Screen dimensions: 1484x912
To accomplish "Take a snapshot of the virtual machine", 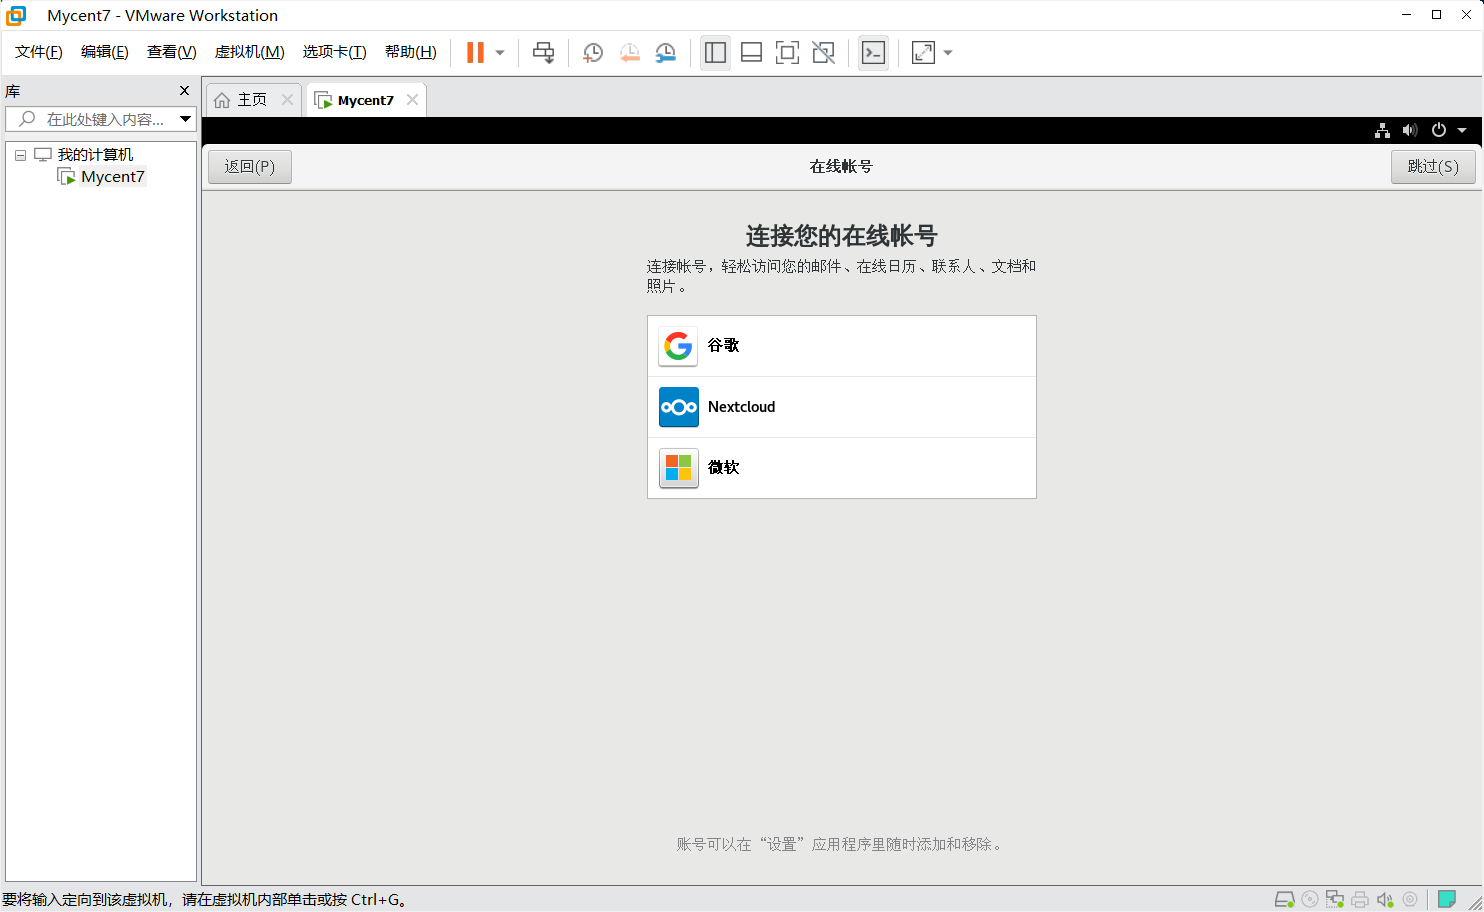I will (592, 52).
